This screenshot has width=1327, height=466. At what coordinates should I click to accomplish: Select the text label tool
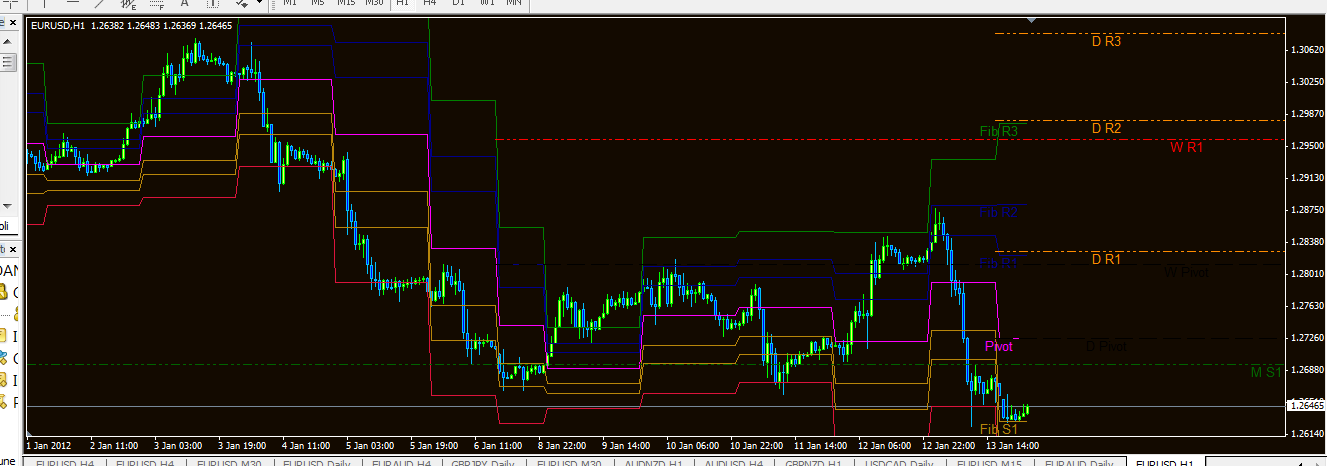[213, 3]
